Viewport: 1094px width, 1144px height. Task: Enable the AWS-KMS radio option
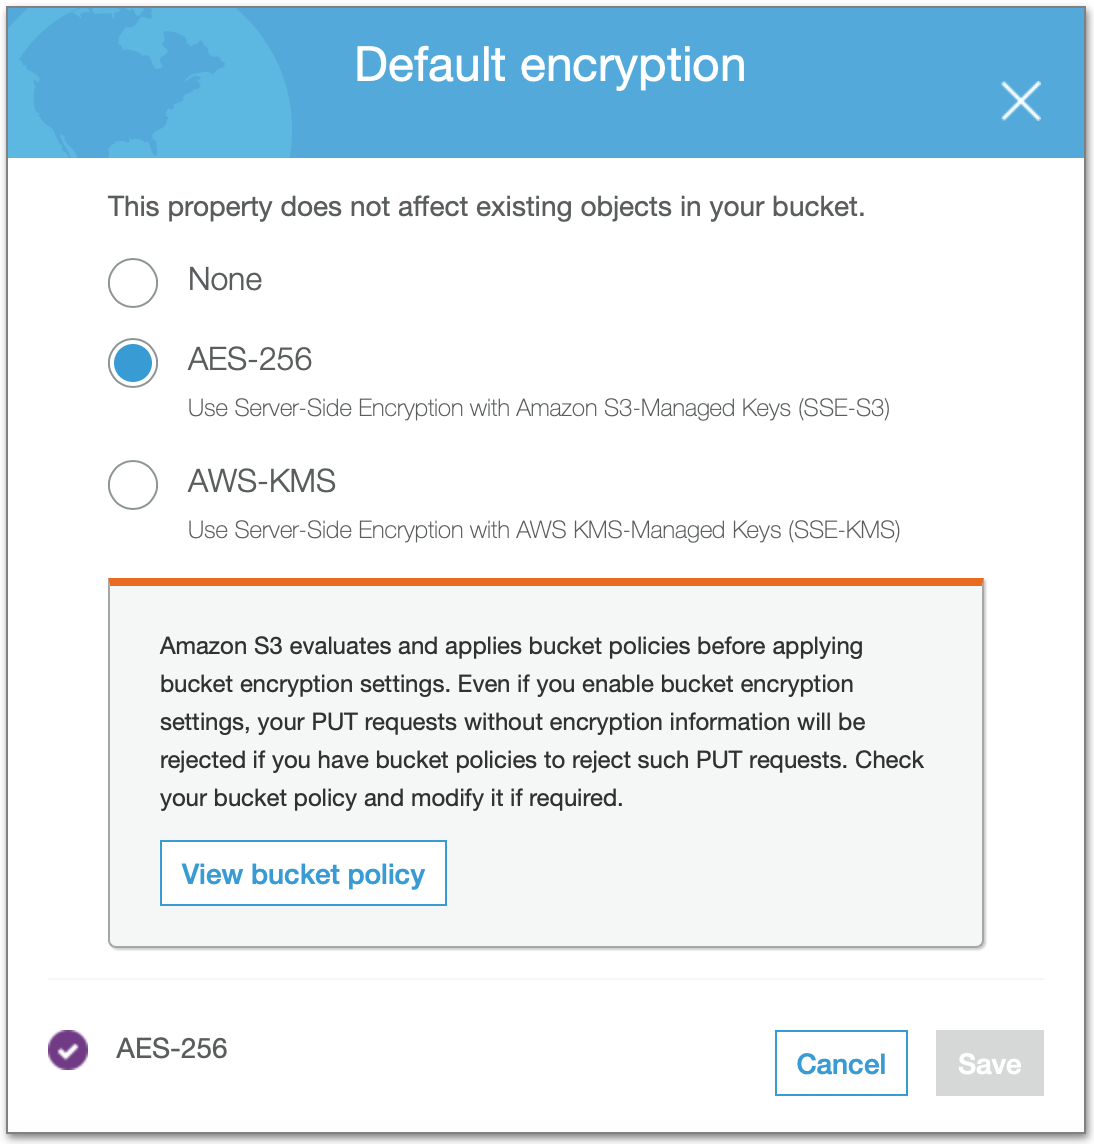click(x=133, y=484)
